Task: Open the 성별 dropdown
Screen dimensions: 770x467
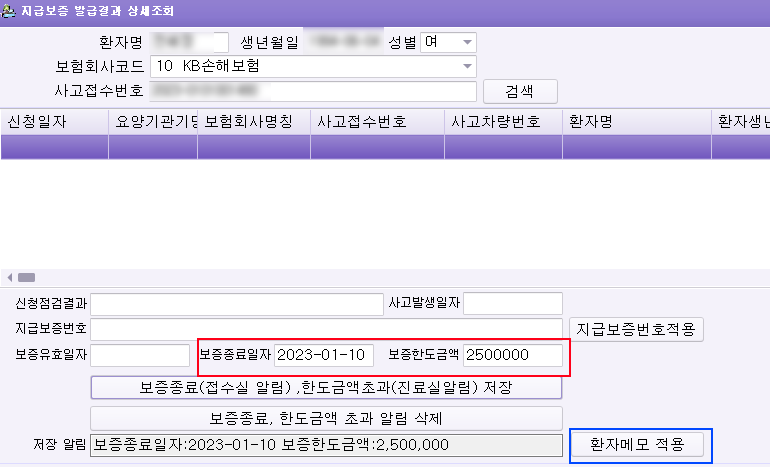Action: tap(467, 42)
